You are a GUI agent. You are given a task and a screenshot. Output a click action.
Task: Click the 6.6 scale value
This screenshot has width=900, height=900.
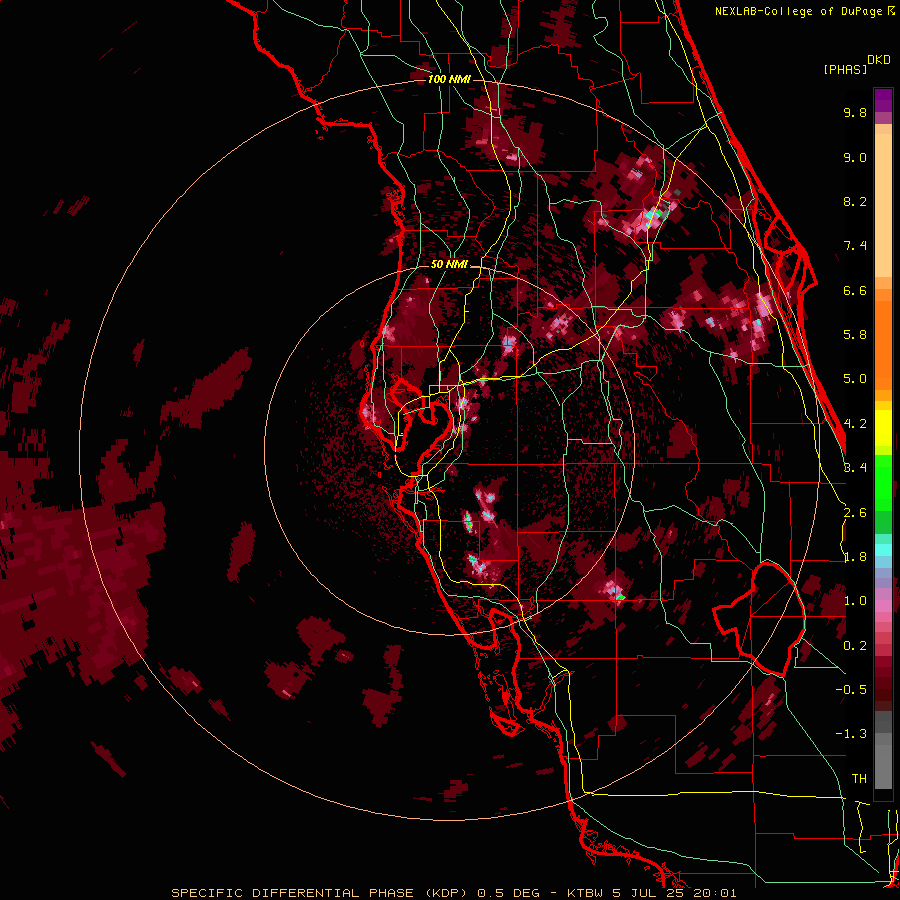[855, 290]
